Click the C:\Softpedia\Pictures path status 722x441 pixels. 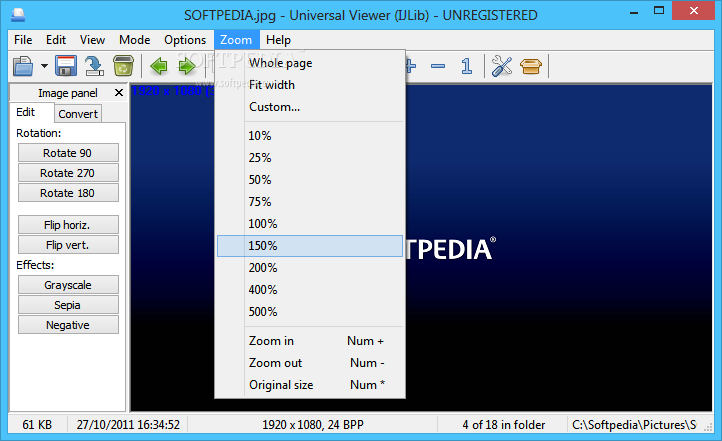click(634, 424)
